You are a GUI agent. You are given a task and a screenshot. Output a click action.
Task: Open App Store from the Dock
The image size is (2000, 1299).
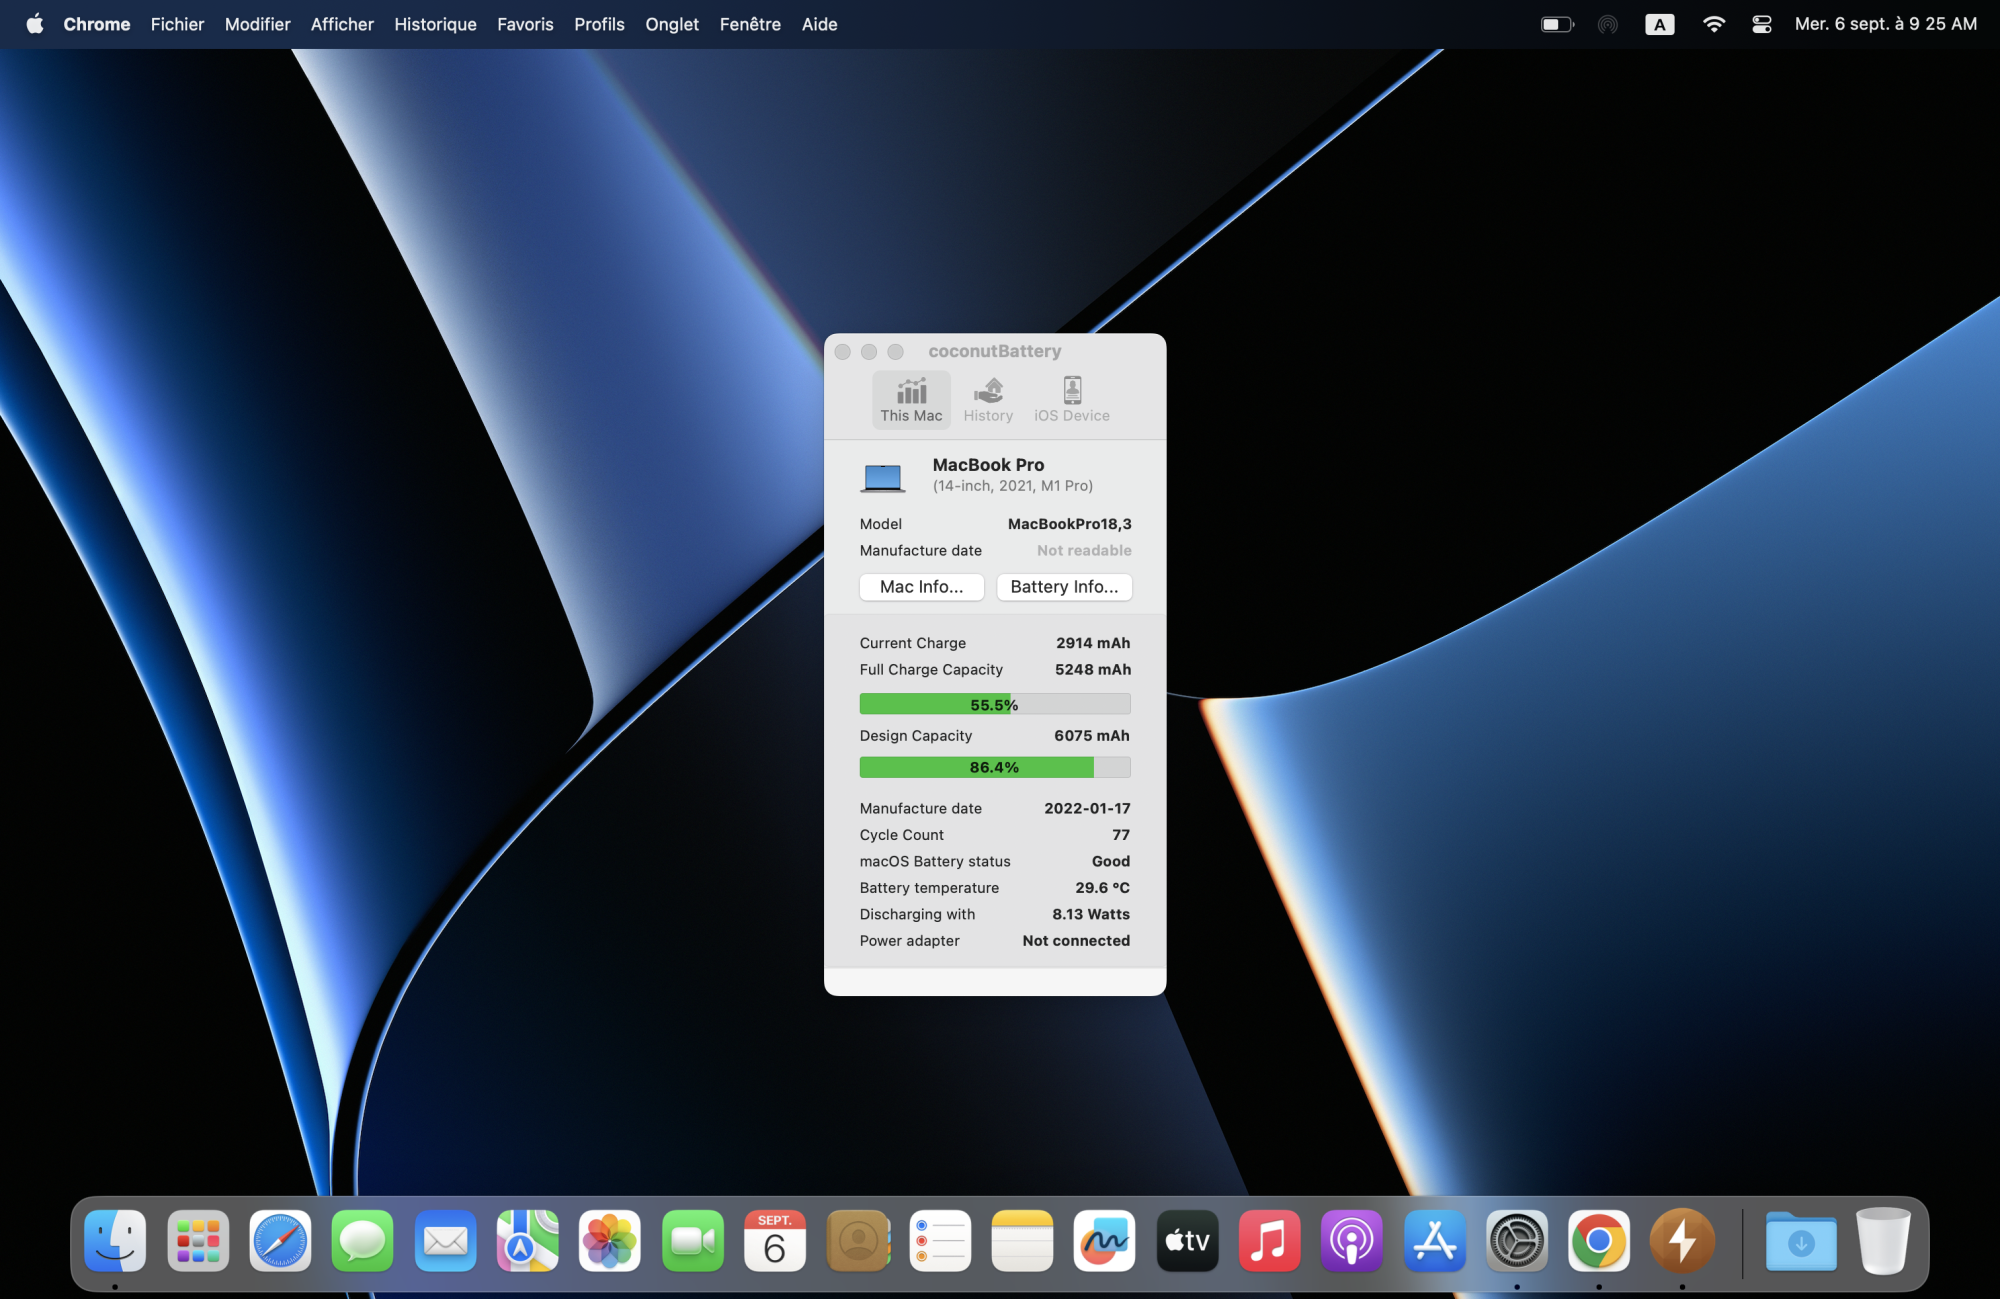1434,1241
